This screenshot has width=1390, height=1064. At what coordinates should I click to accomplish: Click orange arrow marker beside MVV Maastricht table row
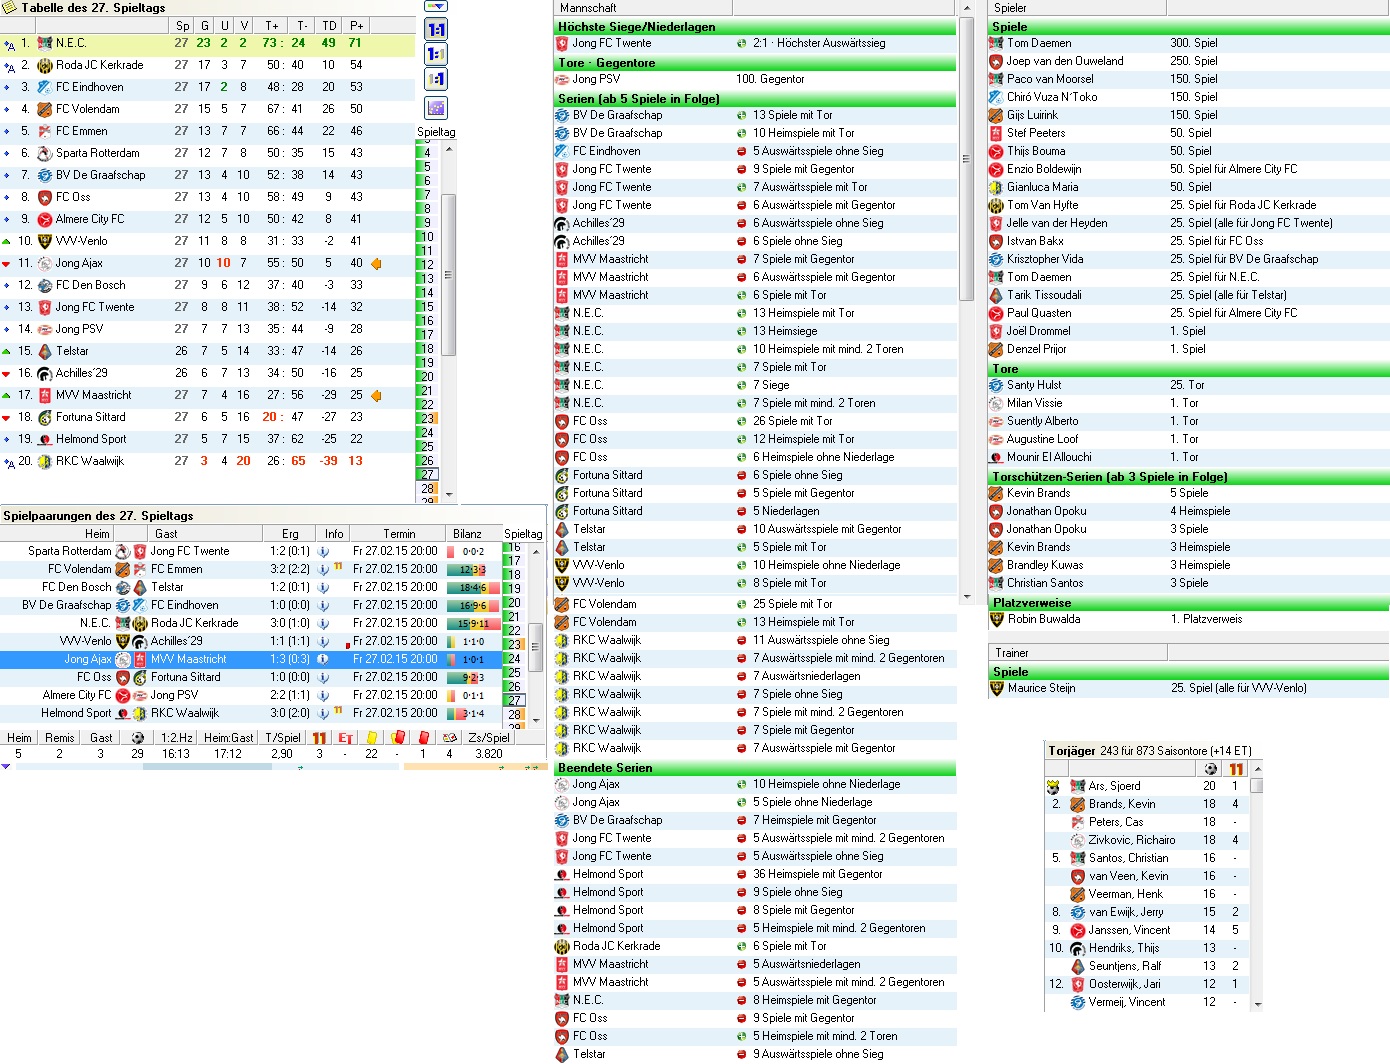377,395
